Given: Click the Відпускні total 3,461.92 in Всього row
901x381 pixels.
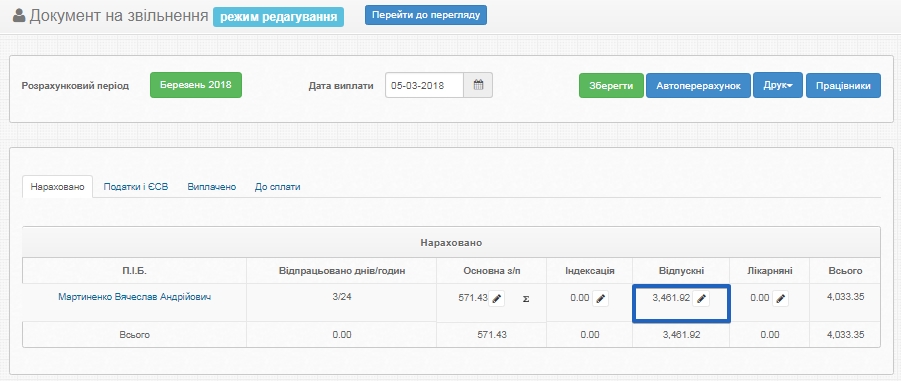Looking at the screenshot, I should click(681, 334).
